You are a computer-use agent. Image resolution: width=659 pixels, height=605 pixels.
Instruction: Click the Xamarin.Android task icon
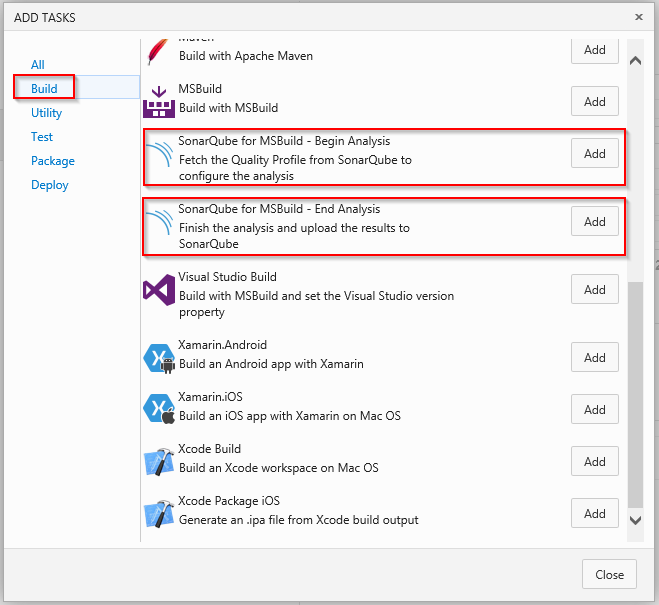click(160, 358)
